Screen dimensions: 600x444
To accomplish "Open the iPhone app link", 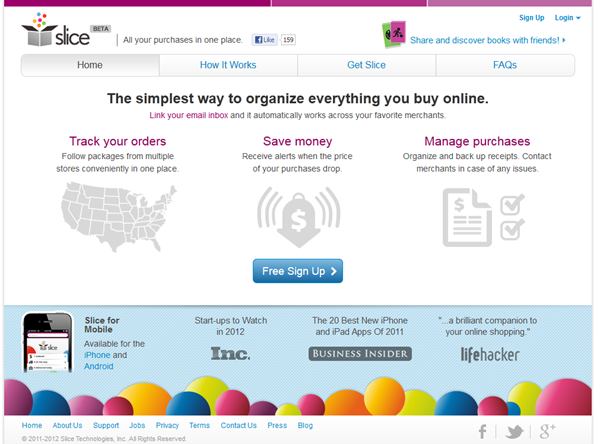I will (97, 355).
